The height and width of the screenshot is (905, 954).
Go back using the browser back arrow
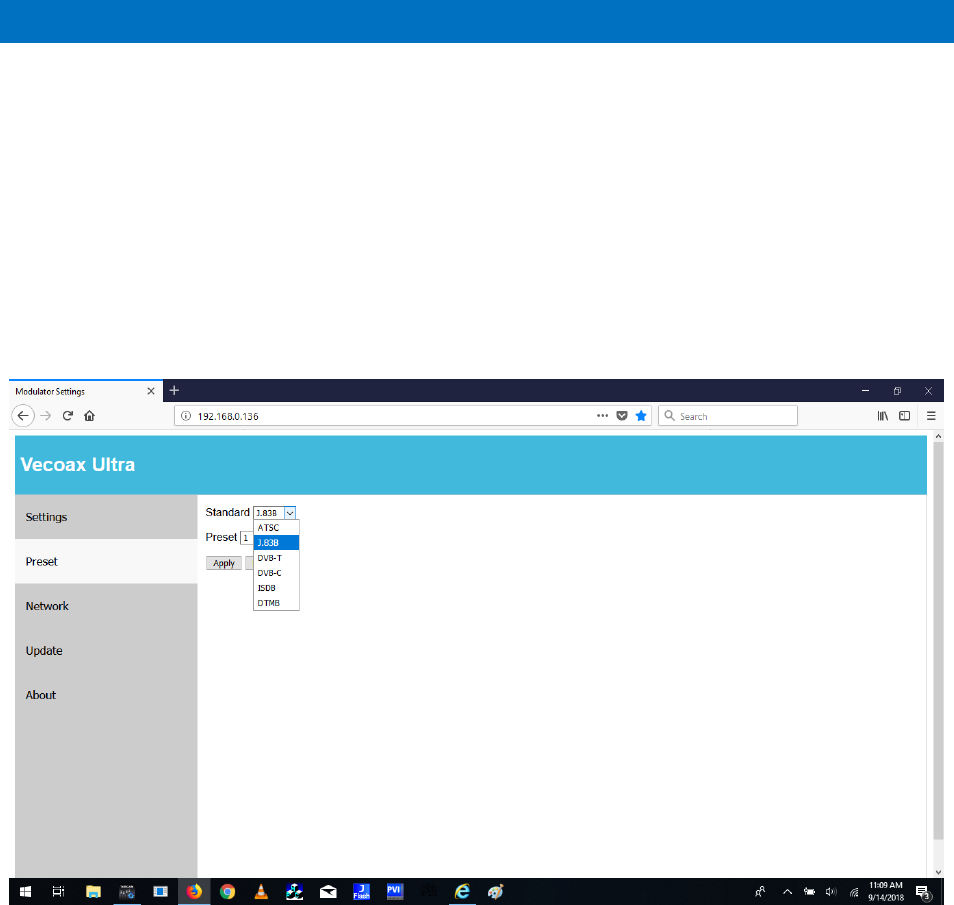point(23,416)
